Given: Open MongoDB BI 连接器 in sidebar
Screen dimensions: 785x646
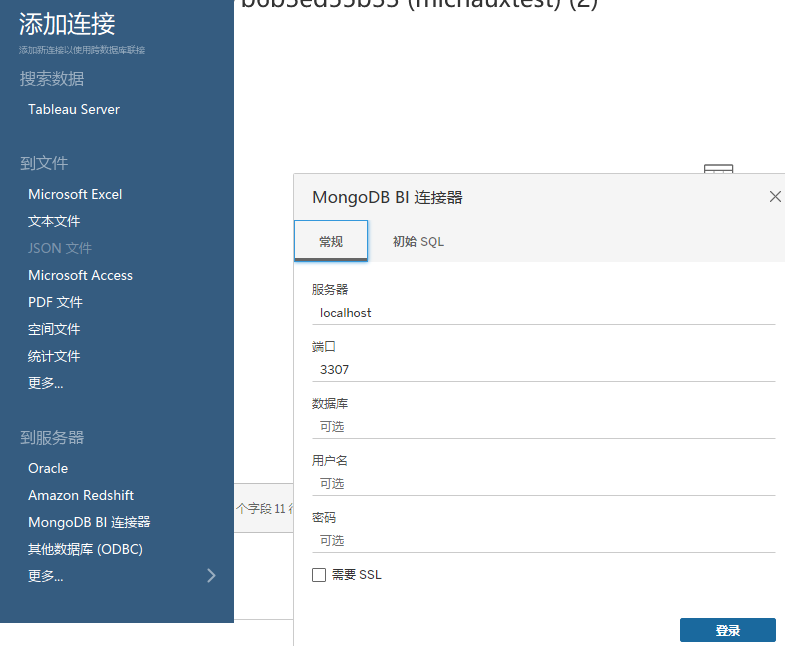Looking at the screenshot, I should 89,522.
